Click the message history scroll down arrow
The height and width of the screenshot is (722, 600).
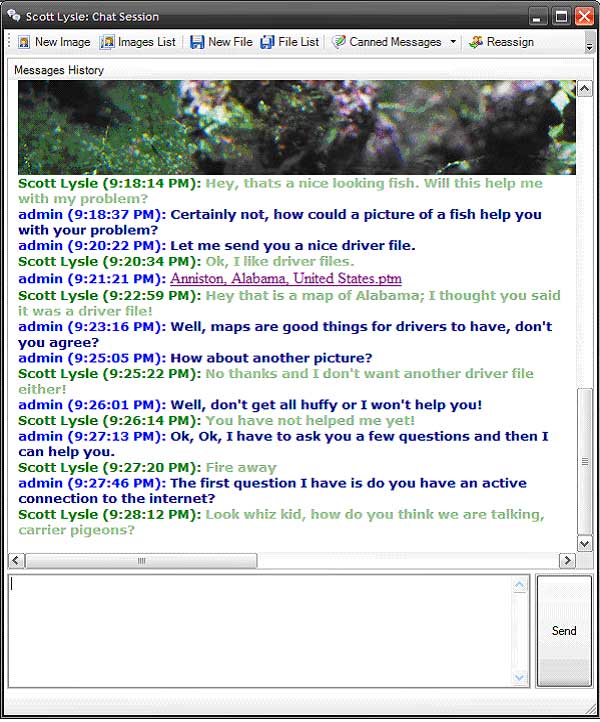tap(585, 544)
